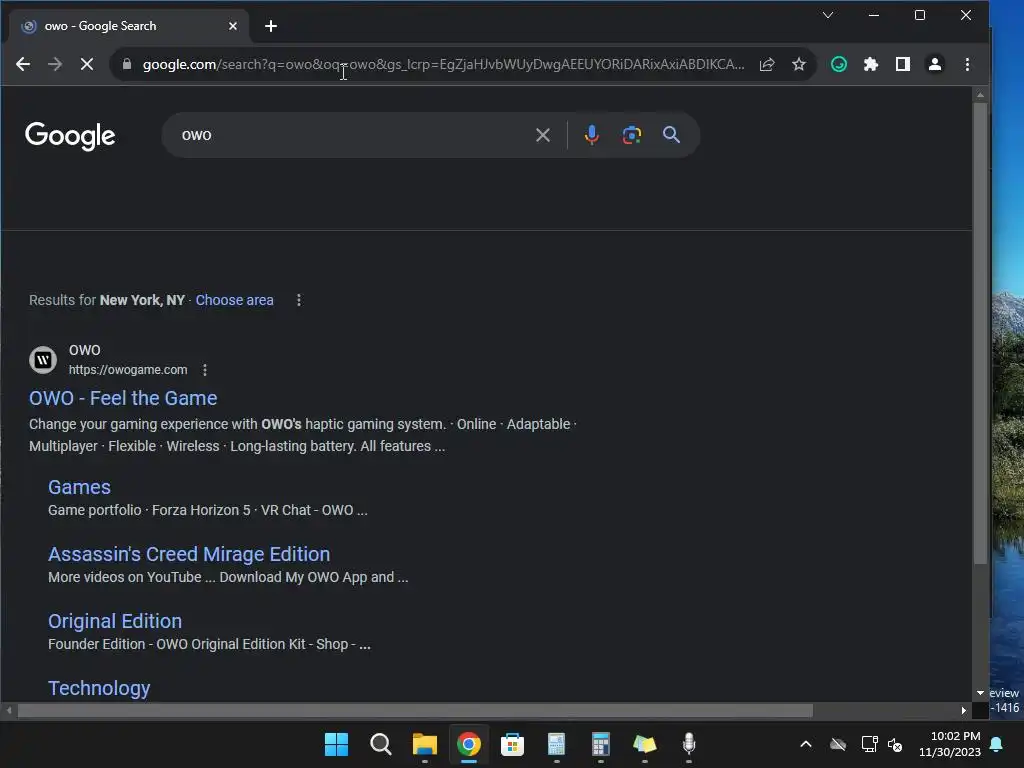
Task: Open the clock and date panel
Action: [x=950, y=744]
